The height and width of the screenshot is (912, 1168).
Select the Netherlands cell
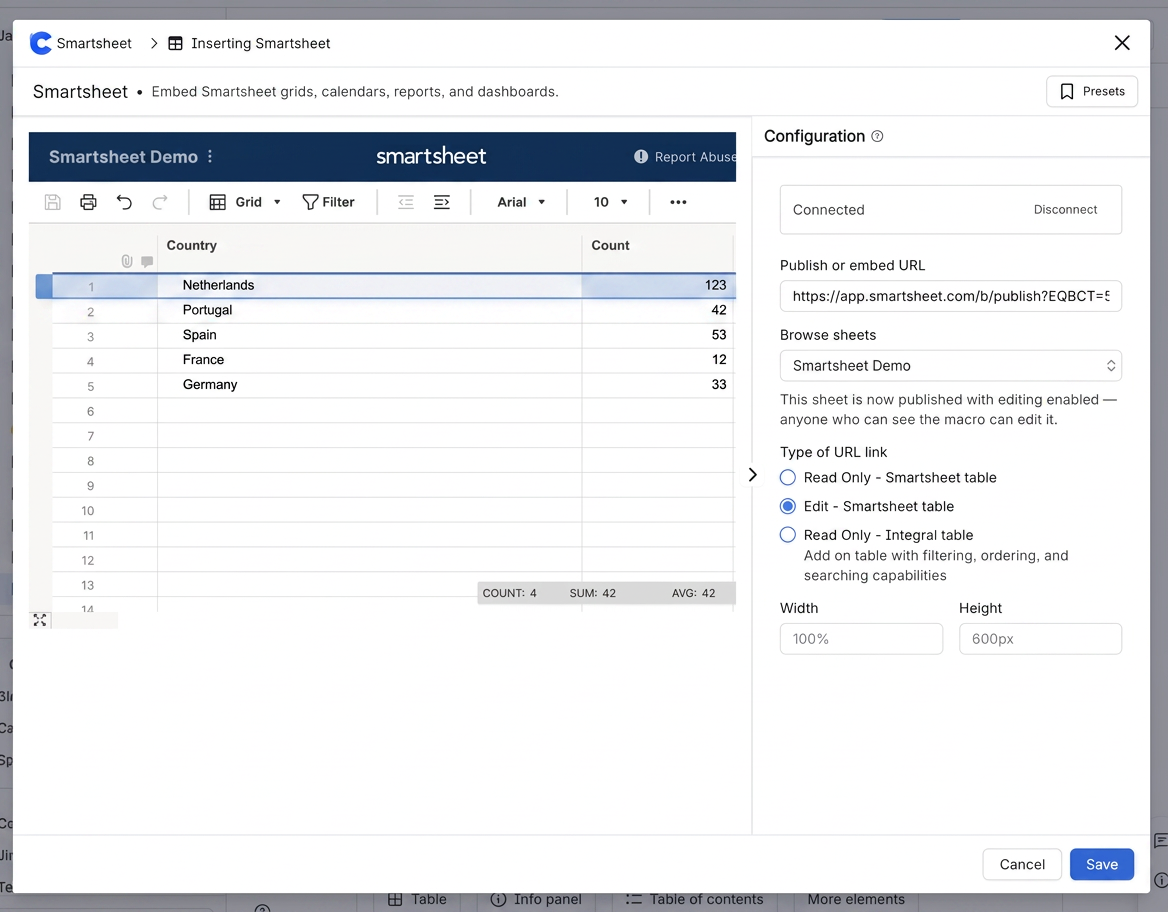tap(369, 285)
